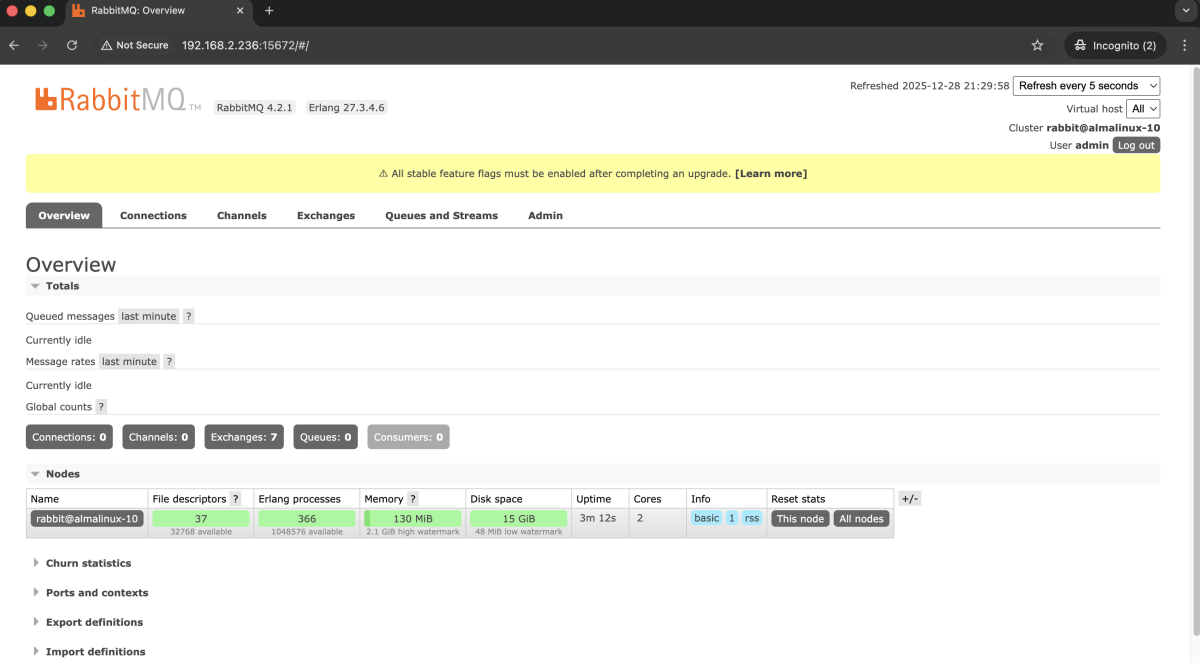This screenshot has height=663, width=1200.
Task: Toggle node table columns with +/- button
Action: pos(909,499)
